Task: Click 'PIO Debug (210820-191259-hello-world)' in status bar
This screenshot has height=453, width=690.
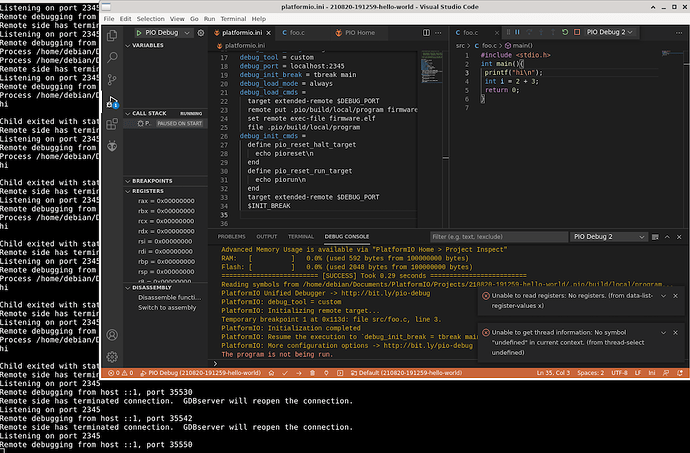Action: click(200, 373)
